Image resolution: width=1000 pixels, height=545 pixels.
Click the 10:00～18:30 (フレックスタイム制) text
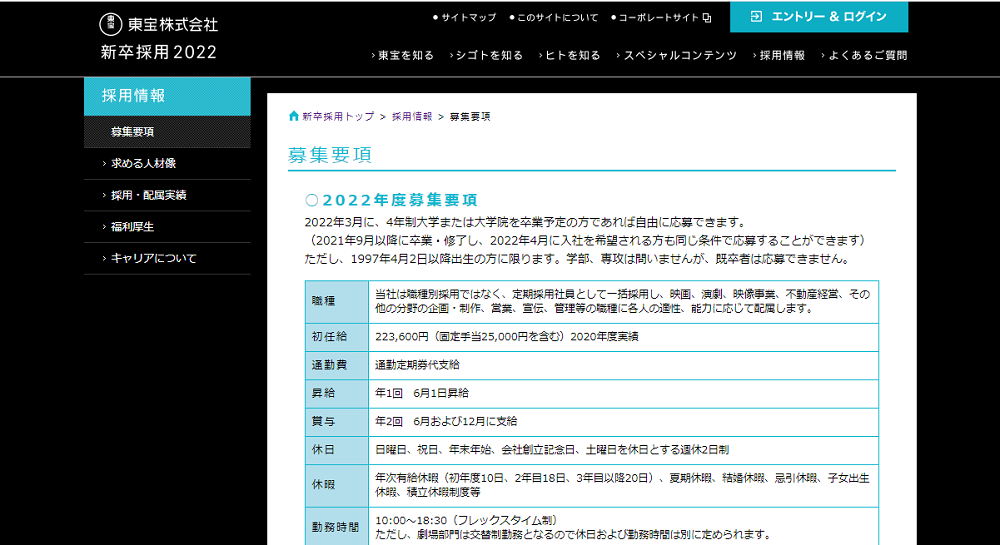pos(467,520)
